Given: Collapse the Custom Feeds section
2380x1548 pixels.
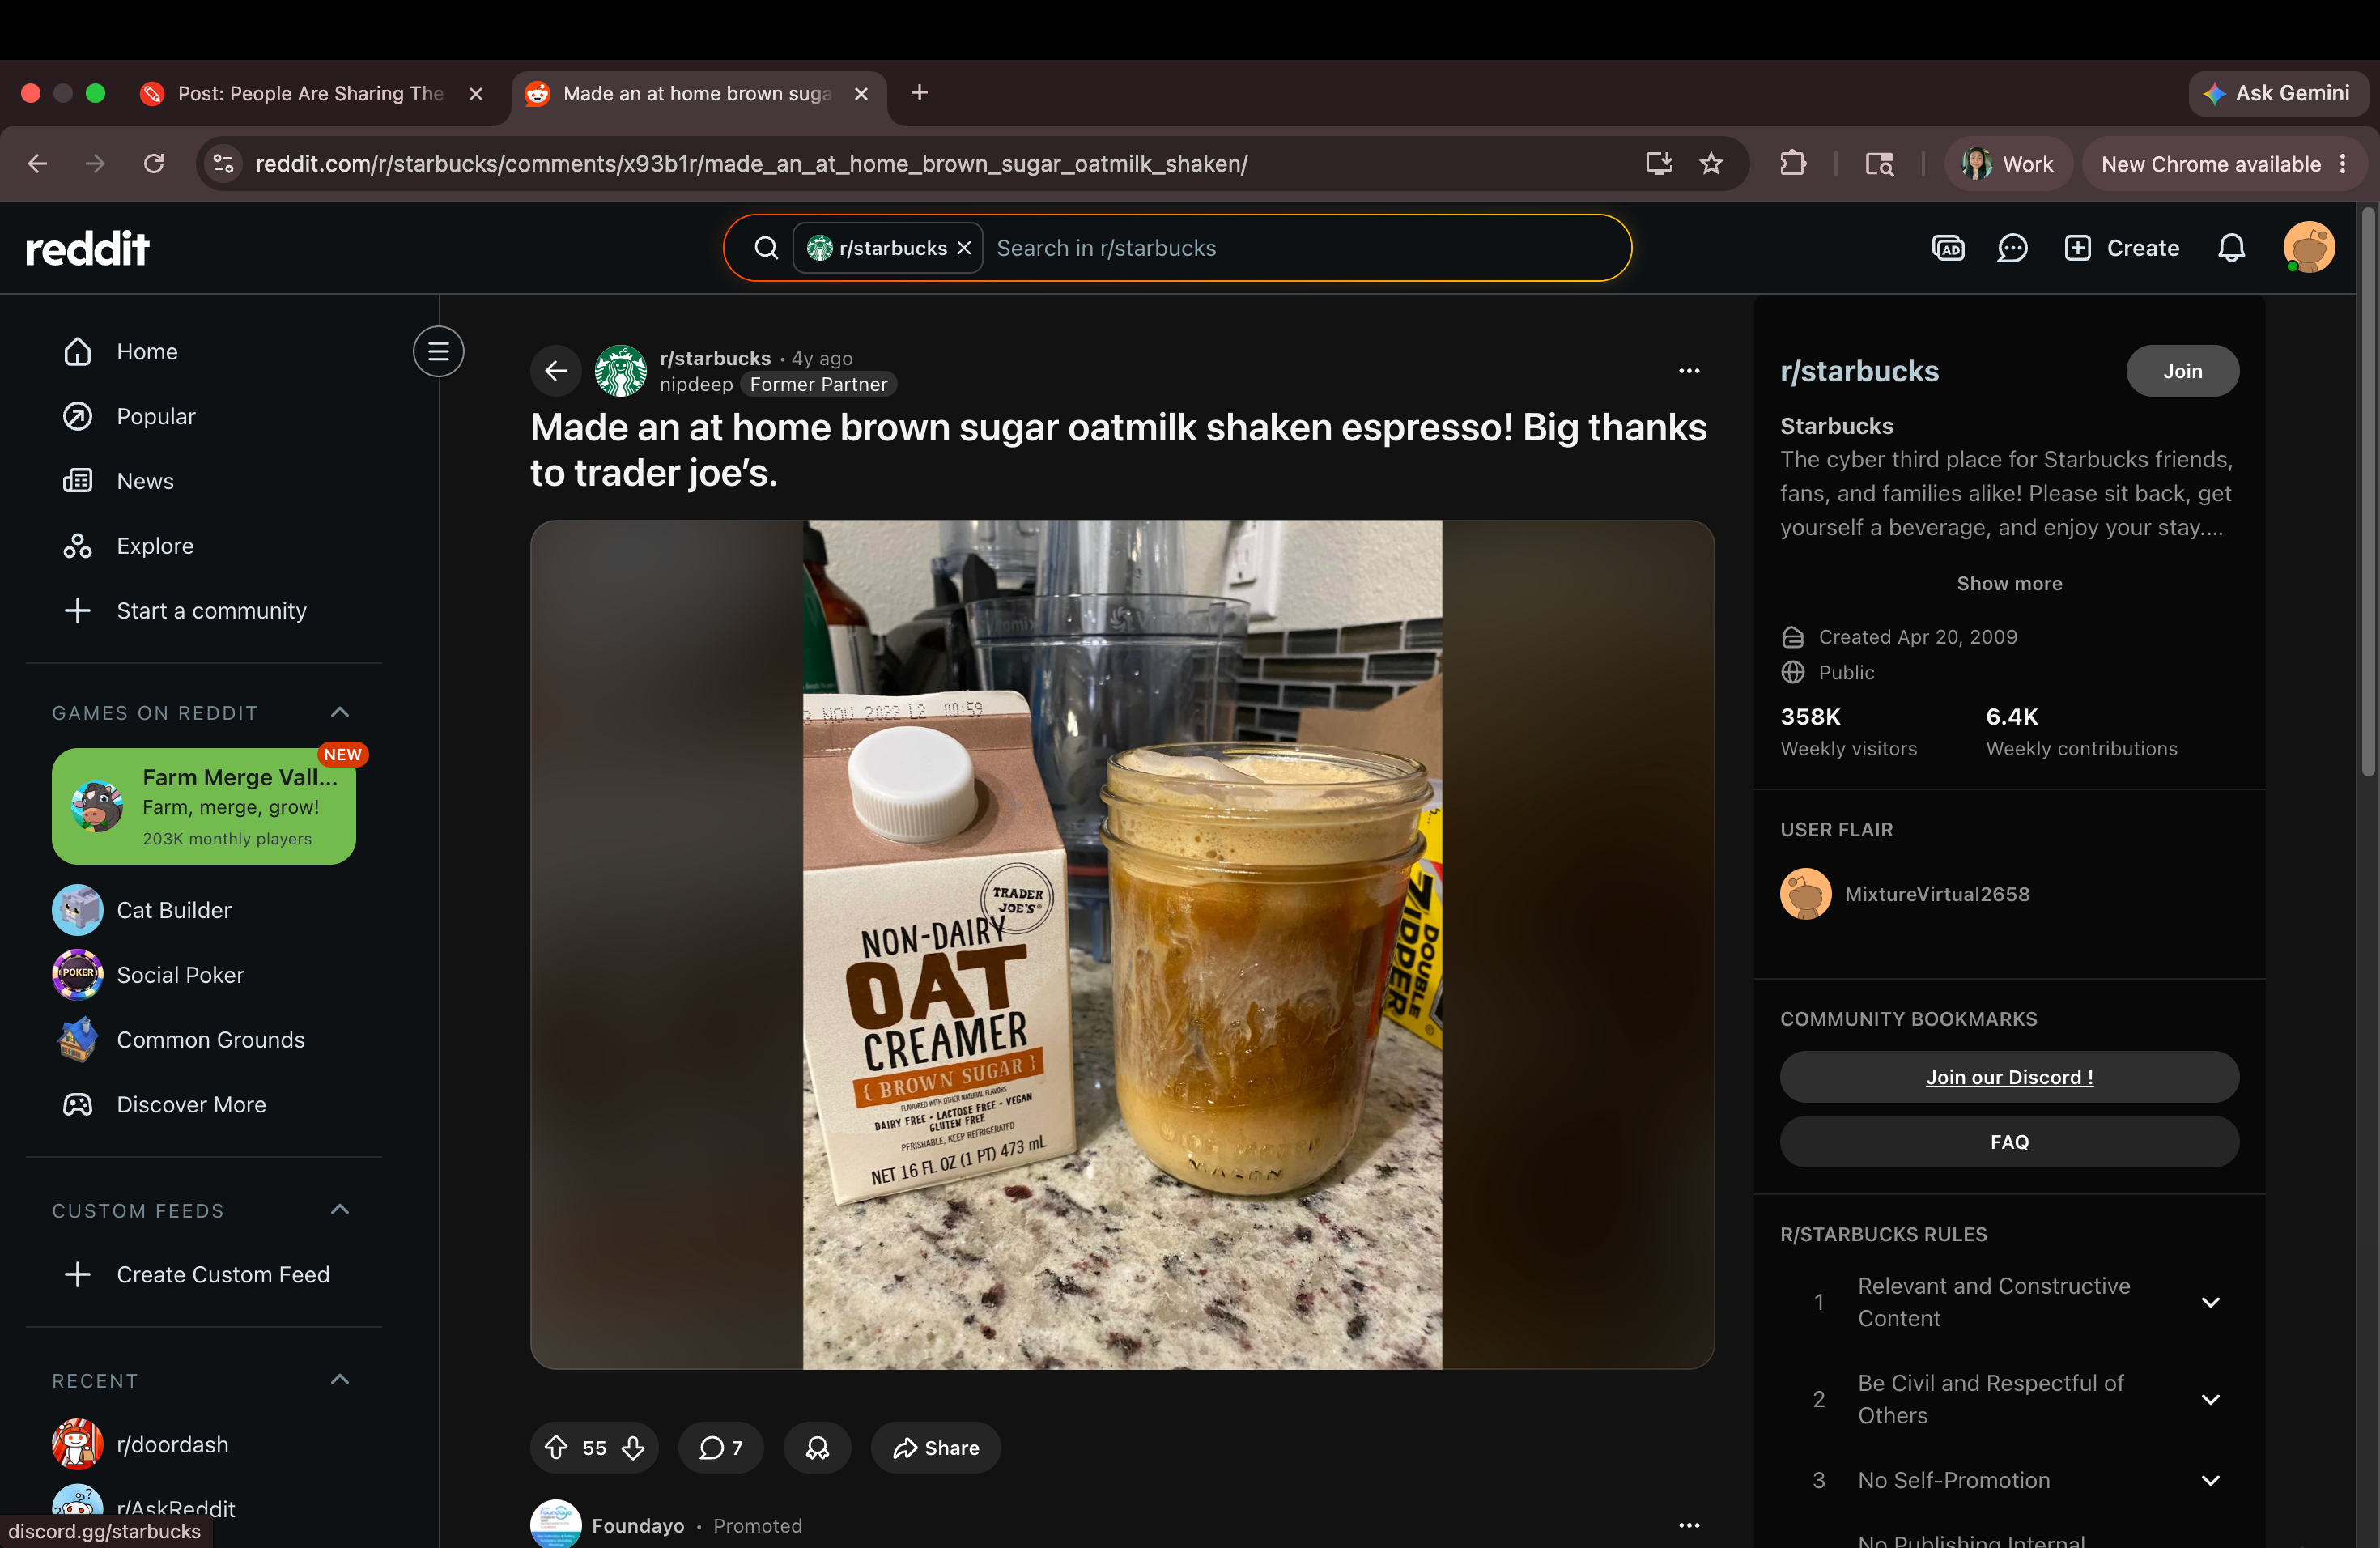Looking at the screenshot, I should (x=340, y=1210).
